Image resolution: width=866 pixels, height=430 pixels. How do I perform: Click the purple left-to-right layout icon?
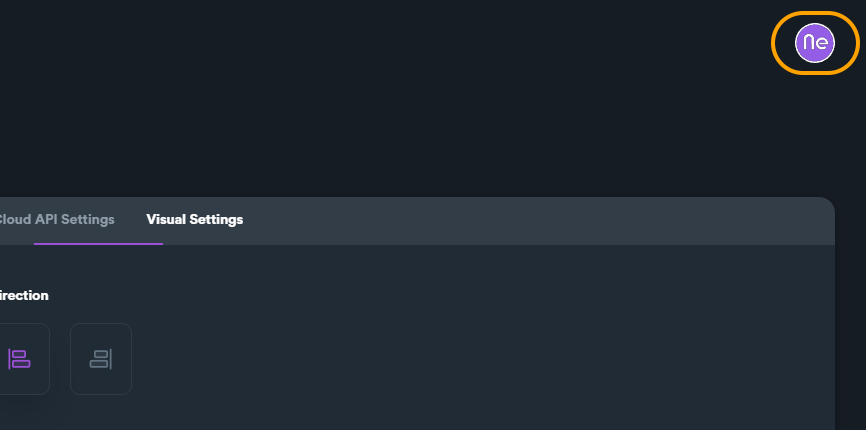(19, 358)
